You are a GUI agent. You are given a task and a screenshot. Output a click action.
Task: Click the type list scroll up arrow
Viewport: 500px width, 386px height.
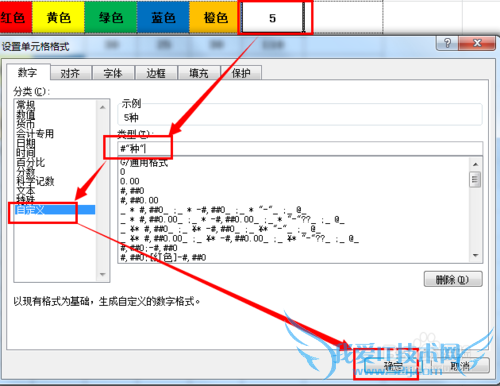click(475, 164)
